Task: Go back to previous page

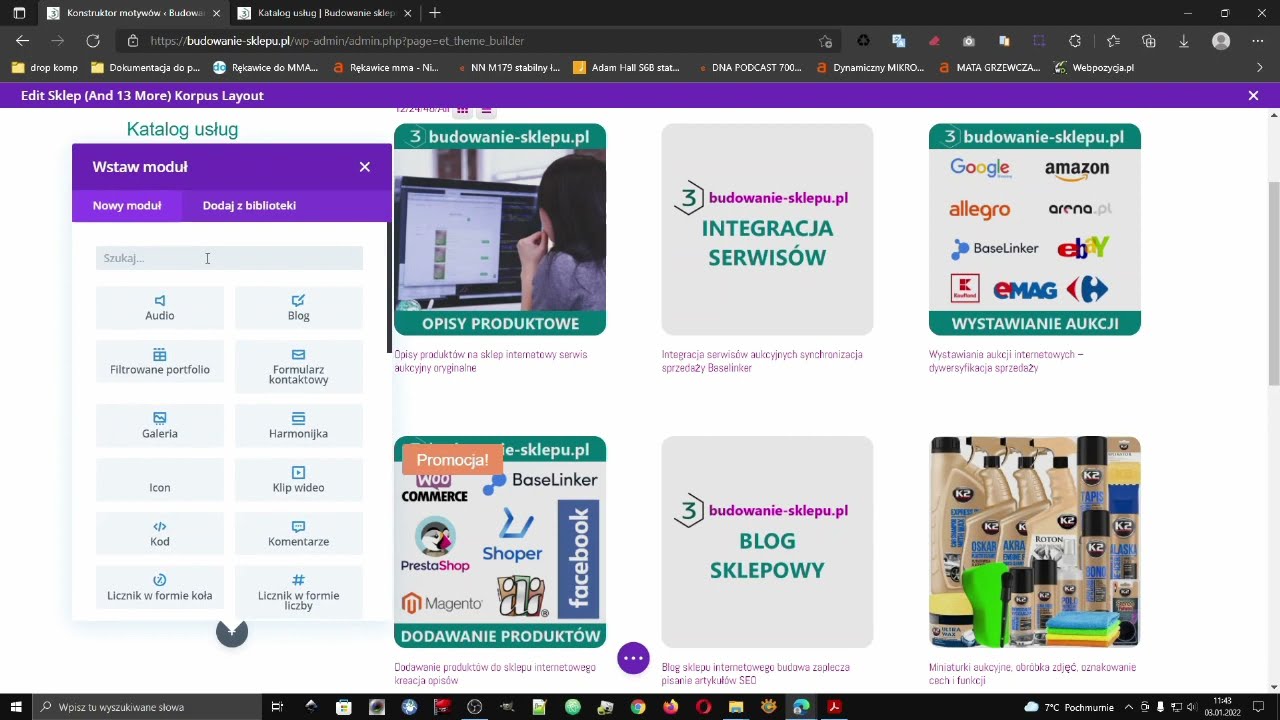Action: (x=22, y=41)
